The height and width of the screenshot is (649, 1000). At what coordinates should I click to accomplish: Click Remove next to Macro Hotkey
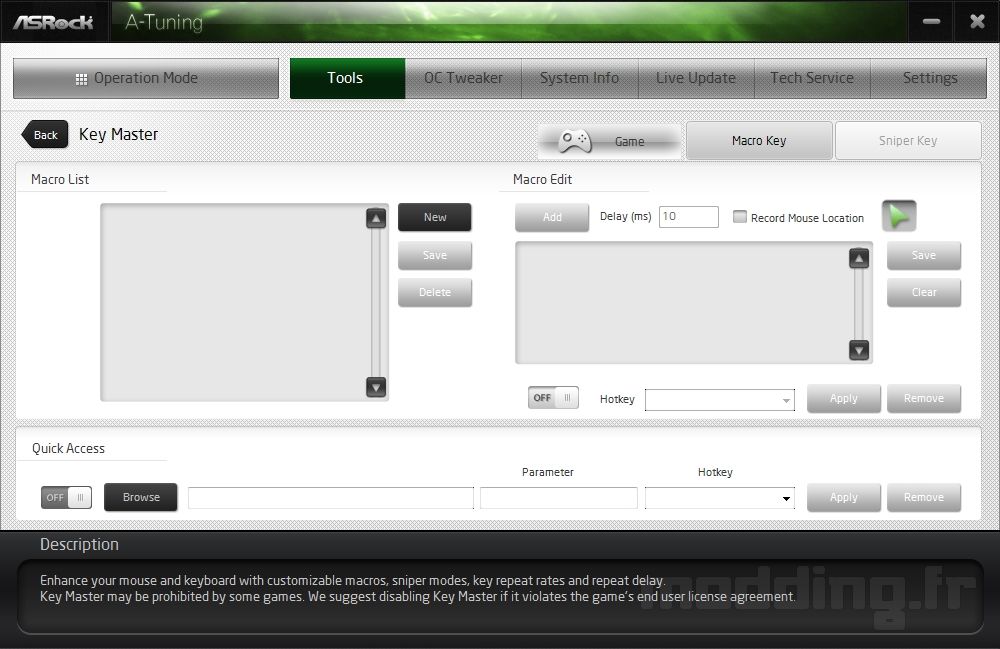coord(924,398)
